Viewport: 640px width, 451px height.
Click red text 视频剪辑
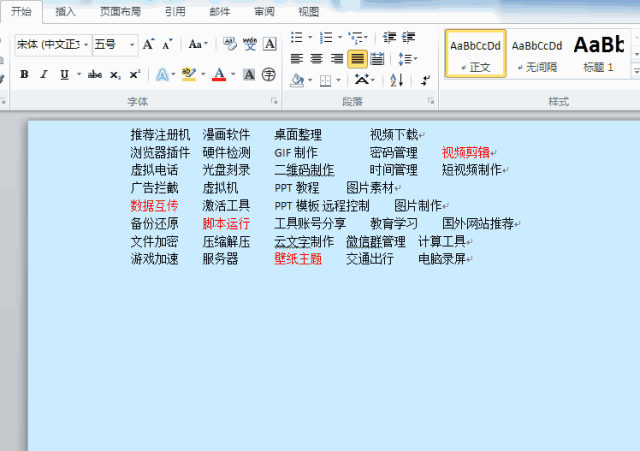tap(466, 153)
